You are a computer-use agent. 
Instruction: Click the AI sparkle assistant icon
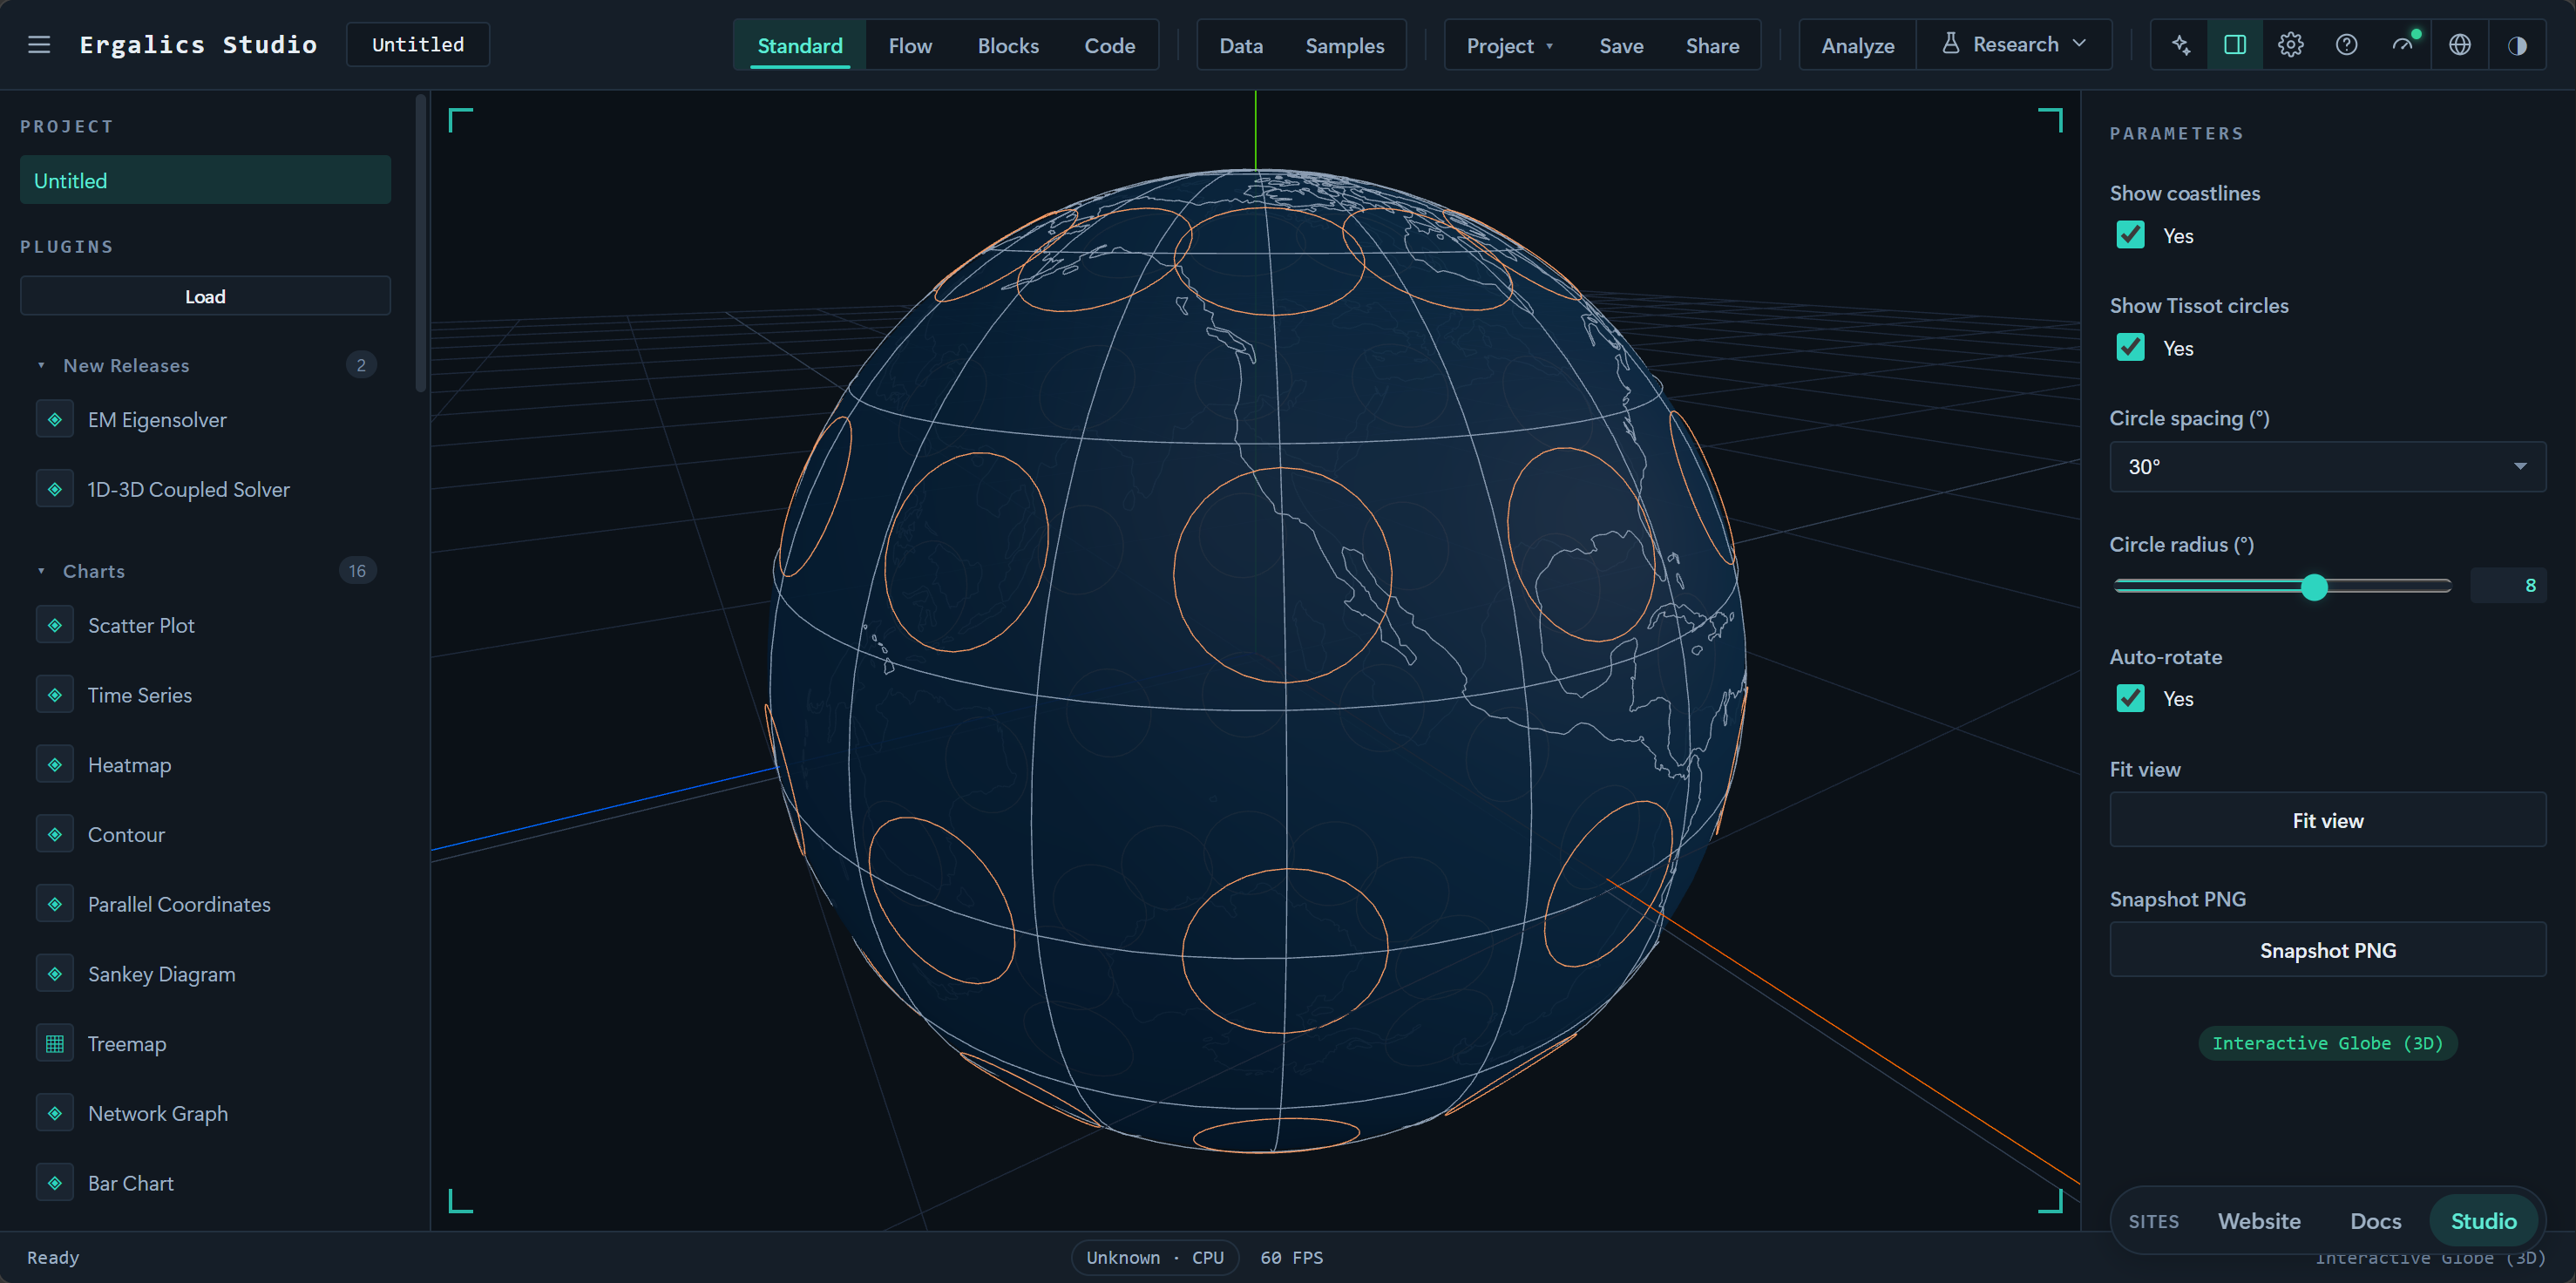click(2181, 45)
